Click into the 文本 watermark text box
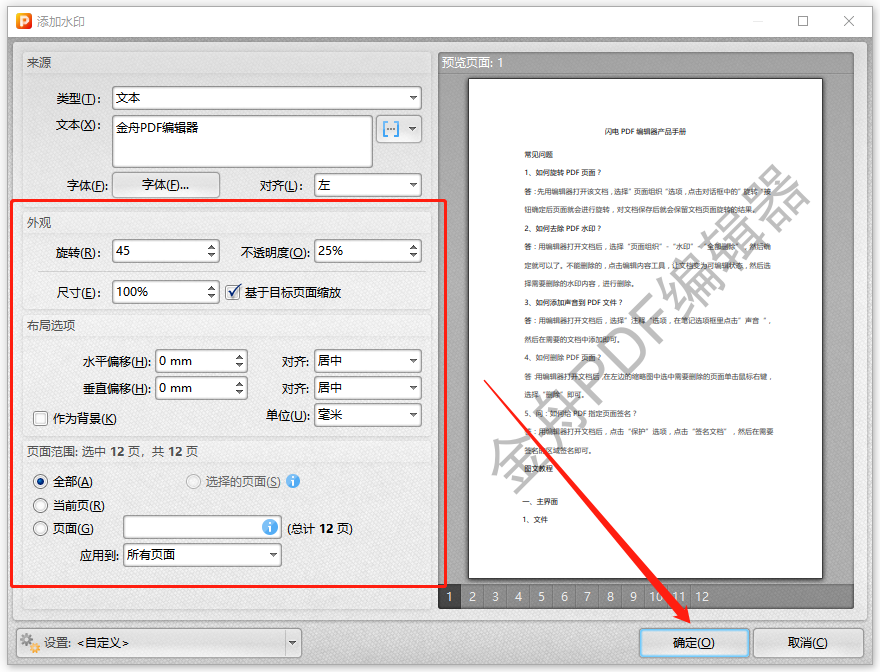 tap(242, 141)
